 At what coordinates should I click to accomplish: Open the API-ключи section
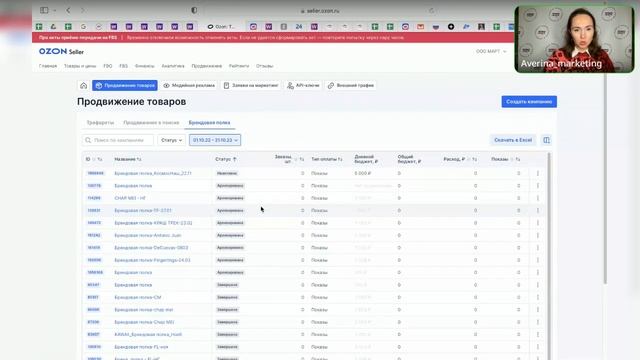(x=303, y=85)
